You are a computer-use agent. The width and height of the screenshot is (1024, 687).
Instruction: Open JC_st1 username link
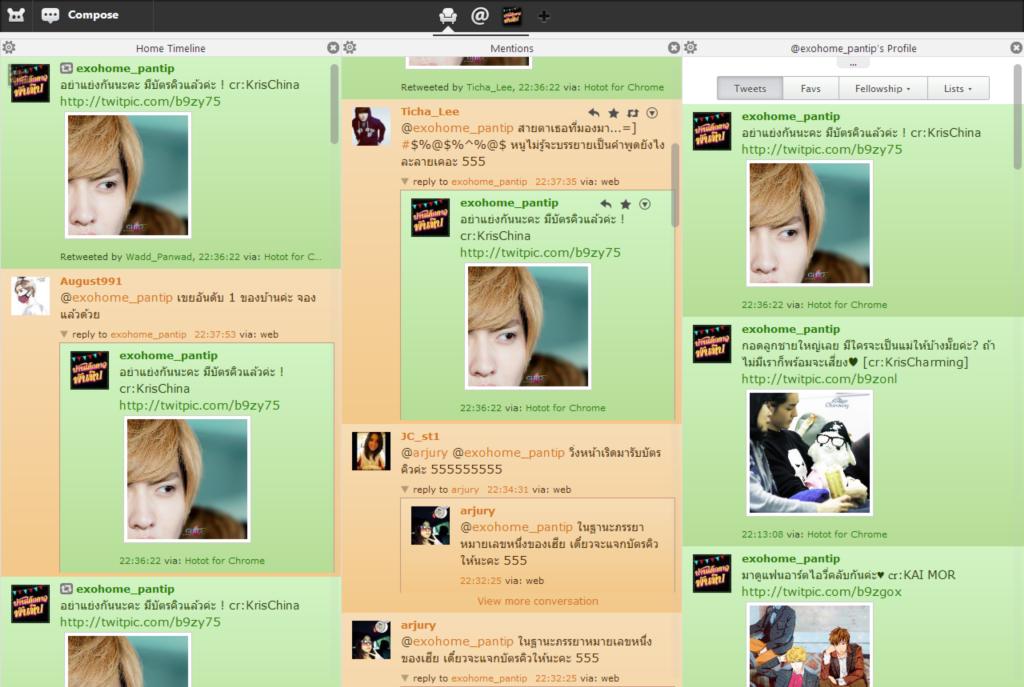pos(420,436)
